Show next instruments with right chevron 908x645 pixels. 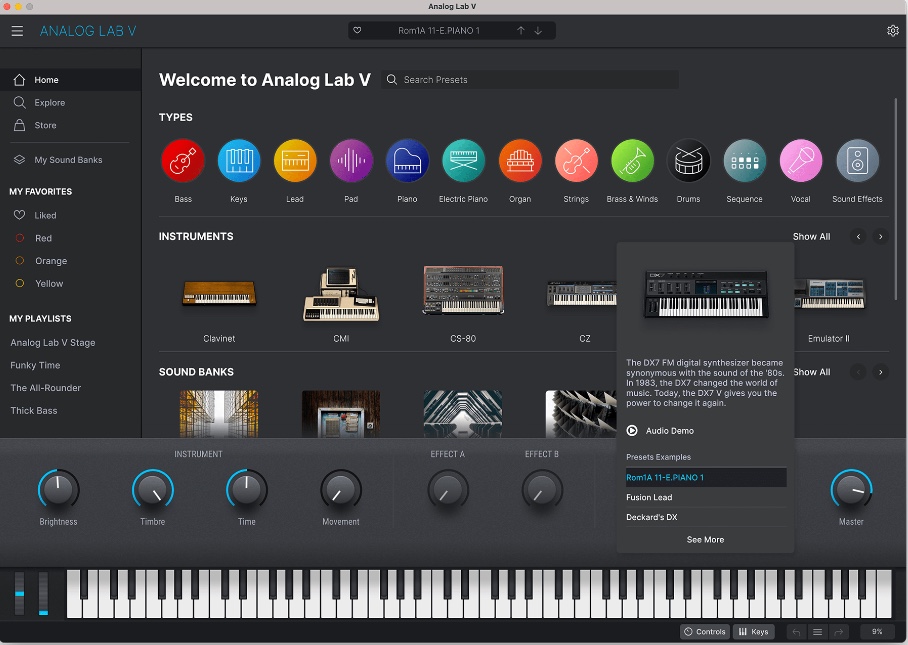click(880, 236)
